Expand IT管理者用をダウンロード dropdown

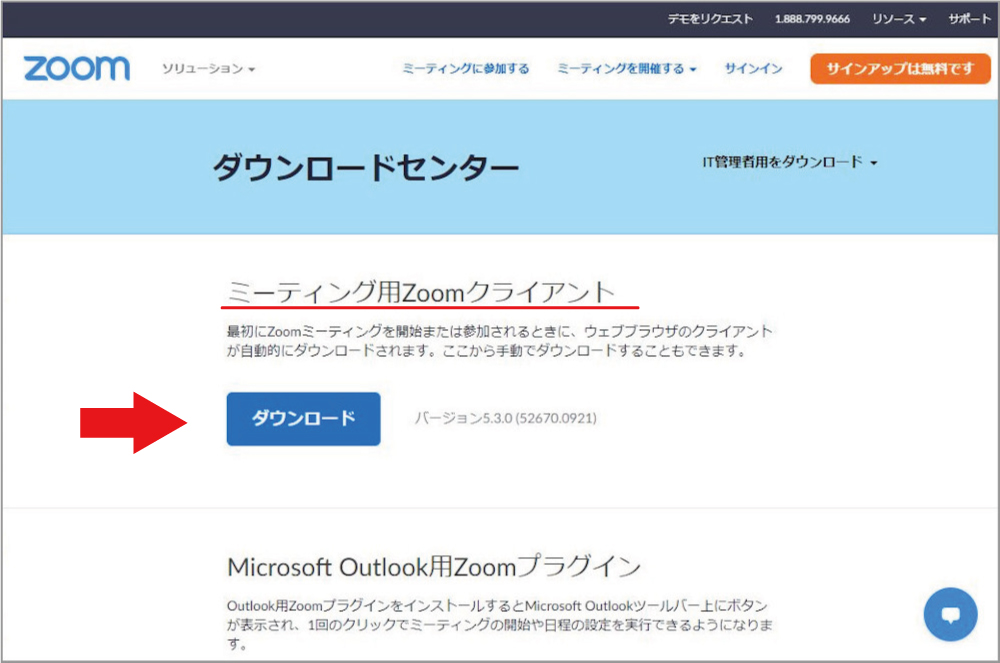point(790,162)
